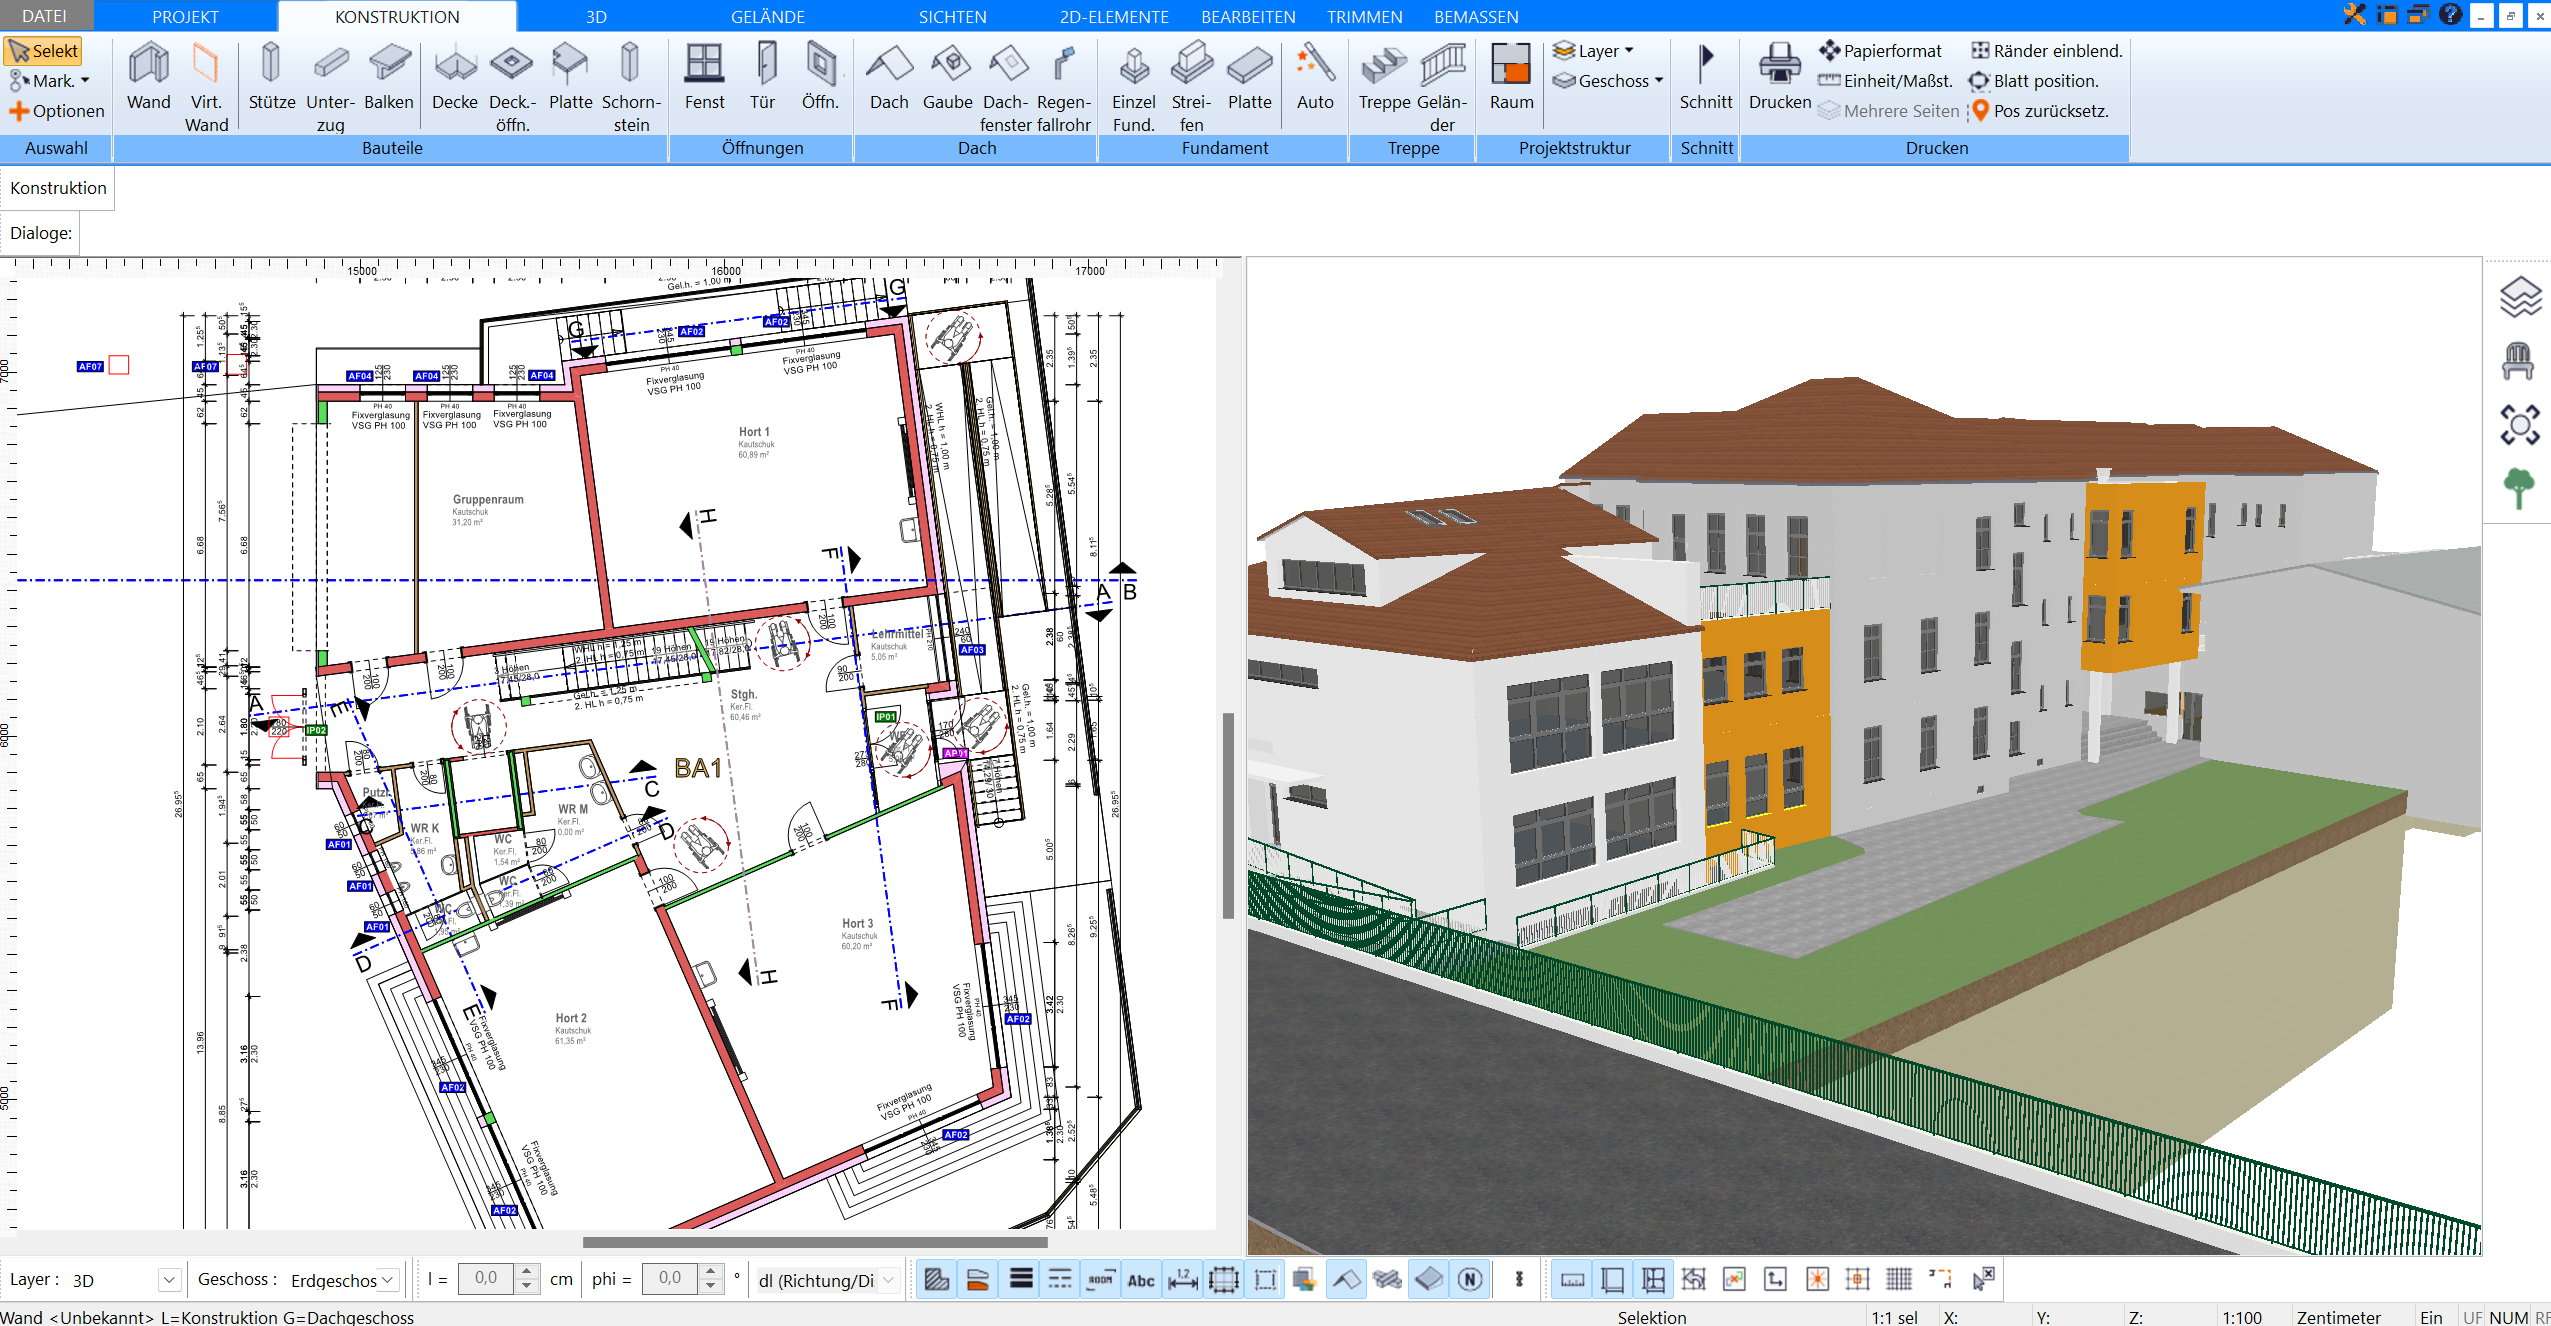The width and height of the screenshot is (2551, 1326).
Task: Expand the Mark. selection dropdown
Action: coord(49,80)
